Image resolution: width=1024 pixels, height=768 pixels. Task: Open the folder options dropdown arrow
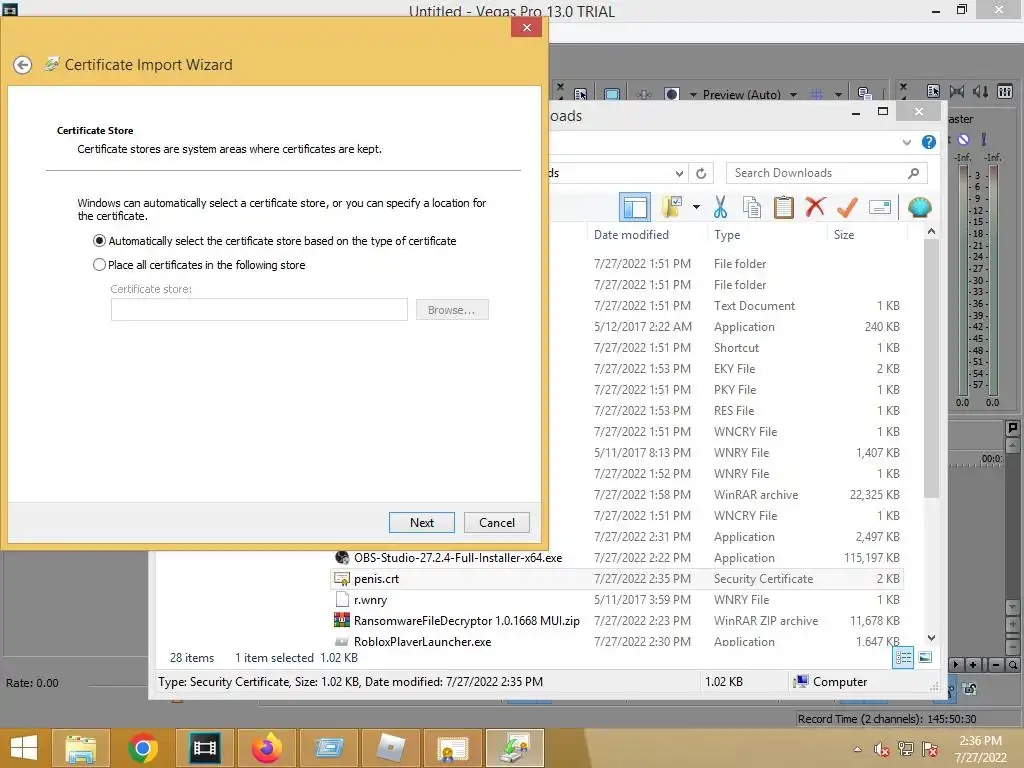click(696, 208)
